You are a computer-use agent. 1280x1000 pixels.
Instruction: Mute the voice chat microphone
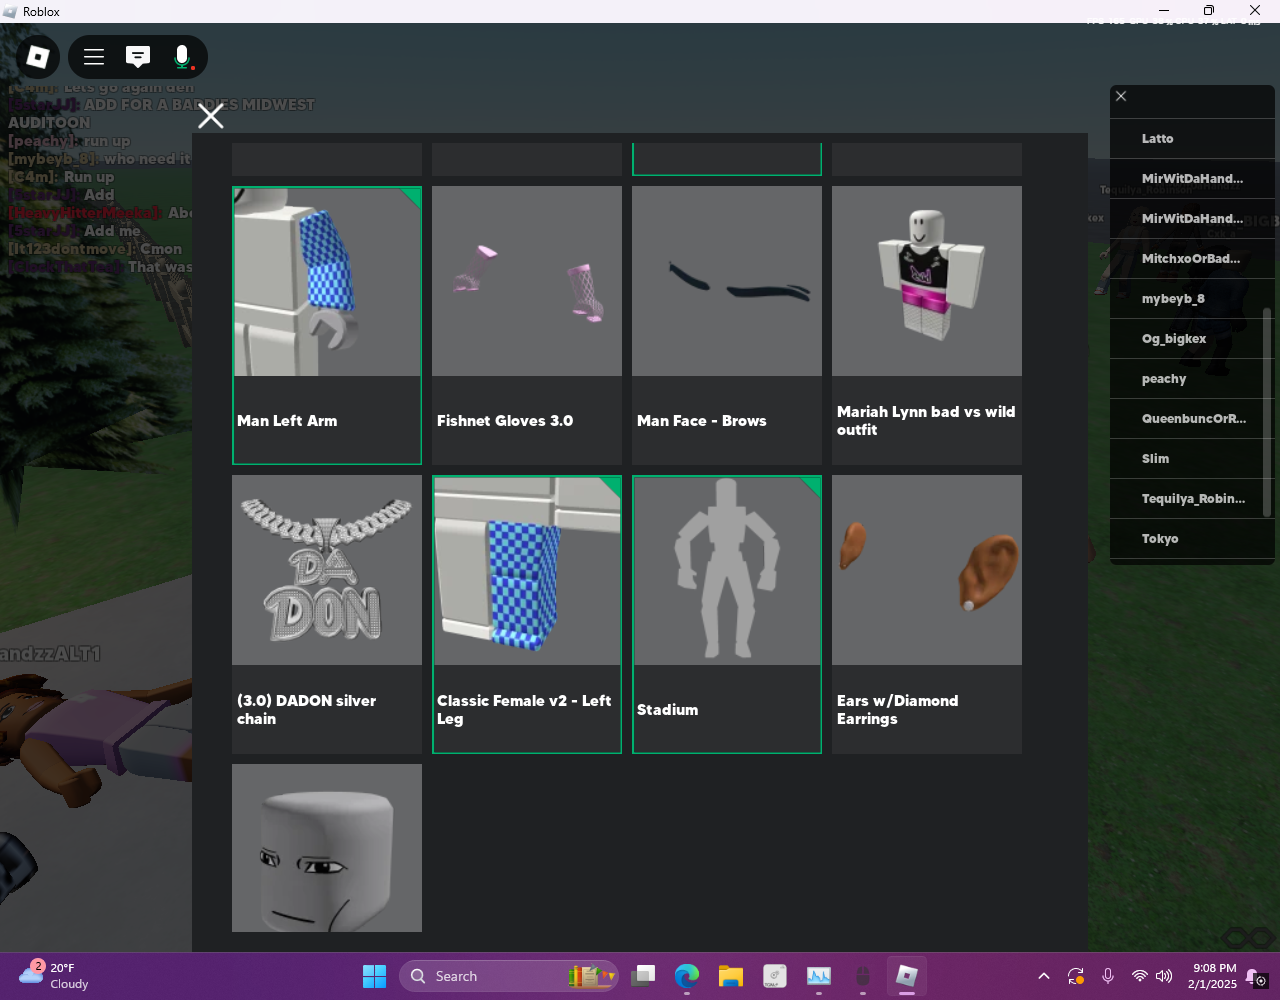(x=182, y=57)
